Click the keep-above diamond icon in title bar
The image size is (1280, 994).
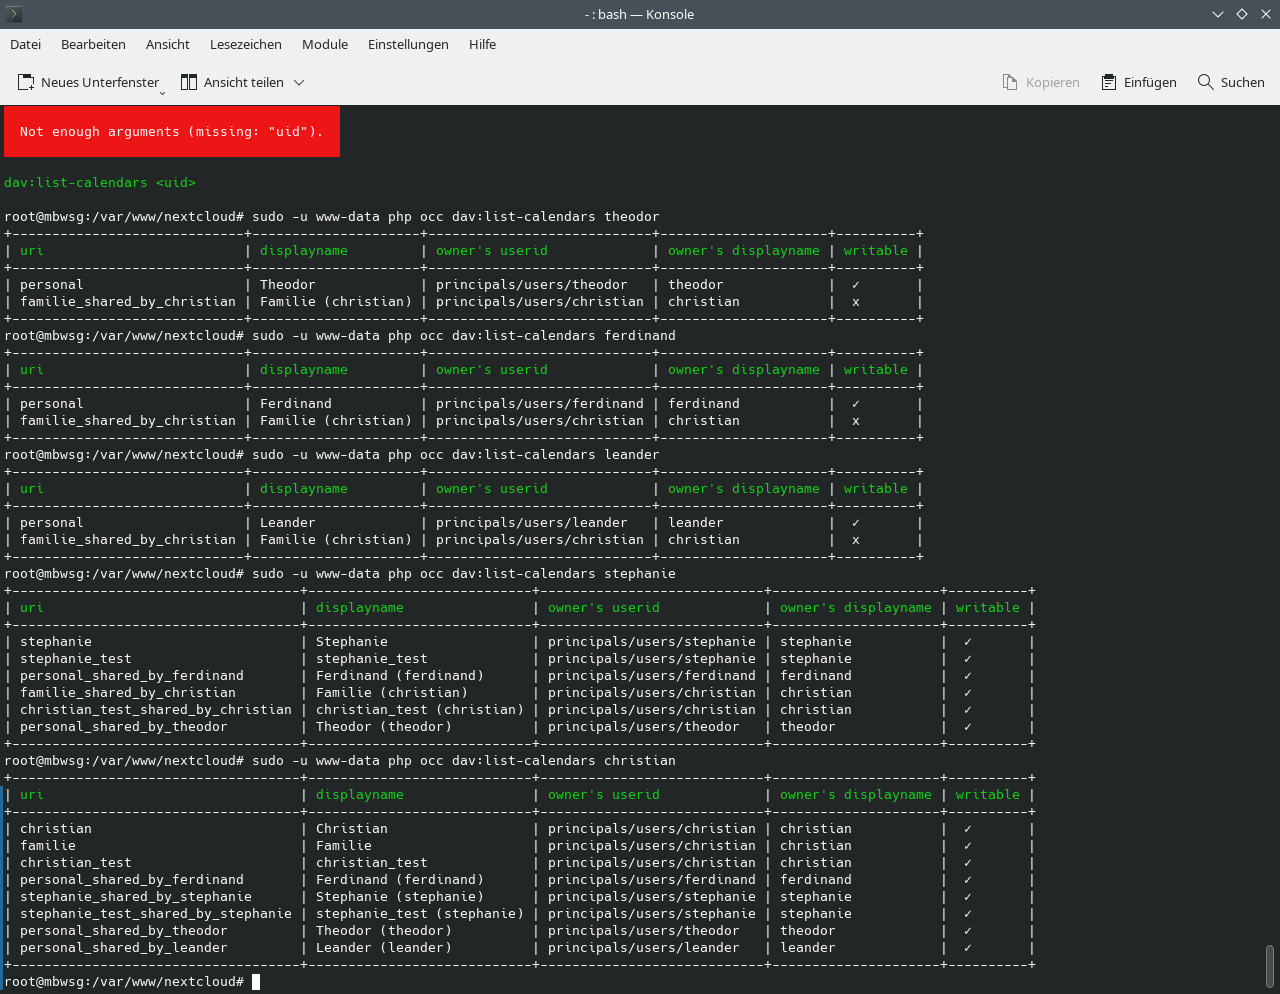(x=1242, y=14)
